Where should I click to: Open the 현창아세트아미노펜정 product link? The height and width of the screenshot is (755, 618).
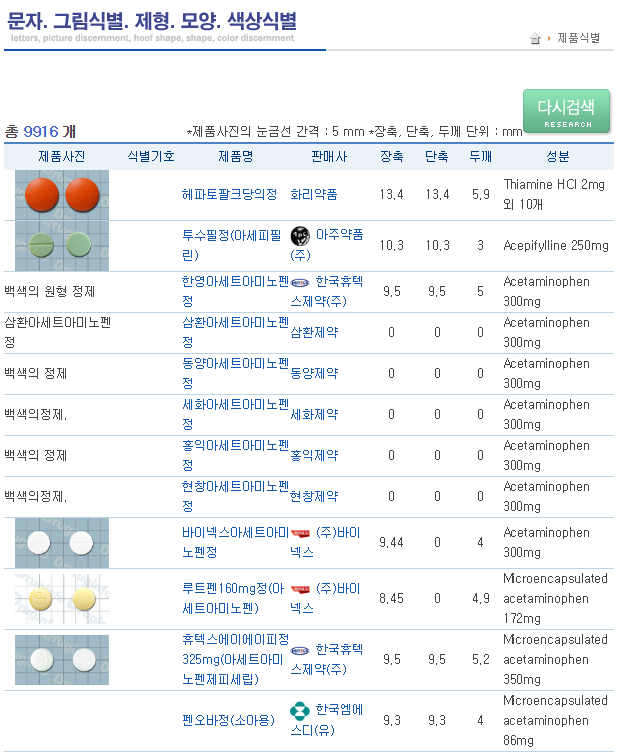[236, 496]
